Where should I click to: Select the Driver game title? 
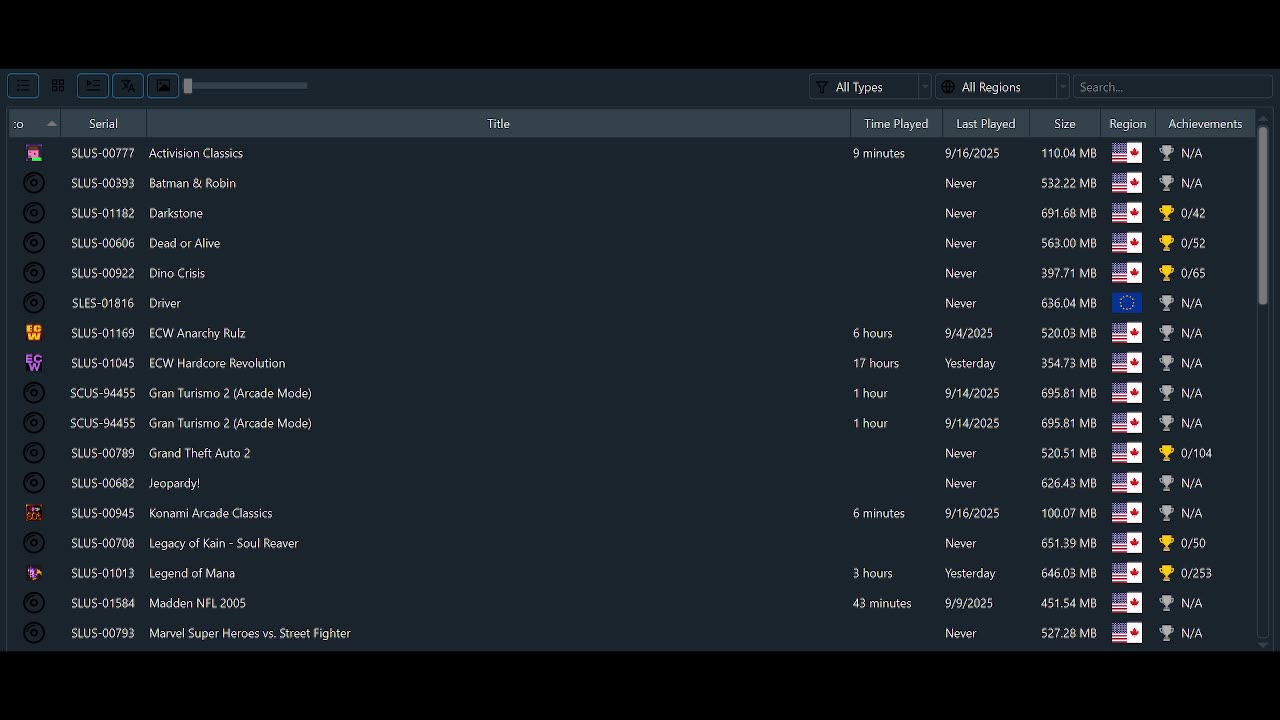[165, 303]
